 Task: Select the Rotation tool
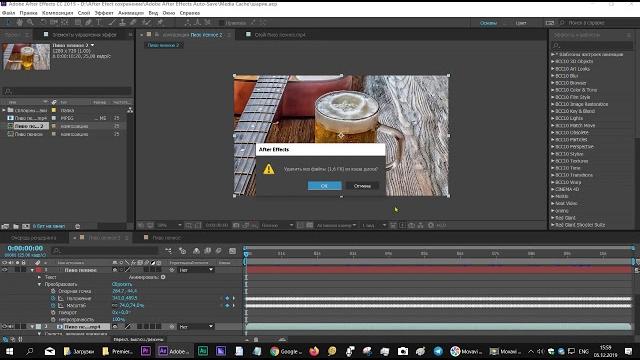point(43,23)
